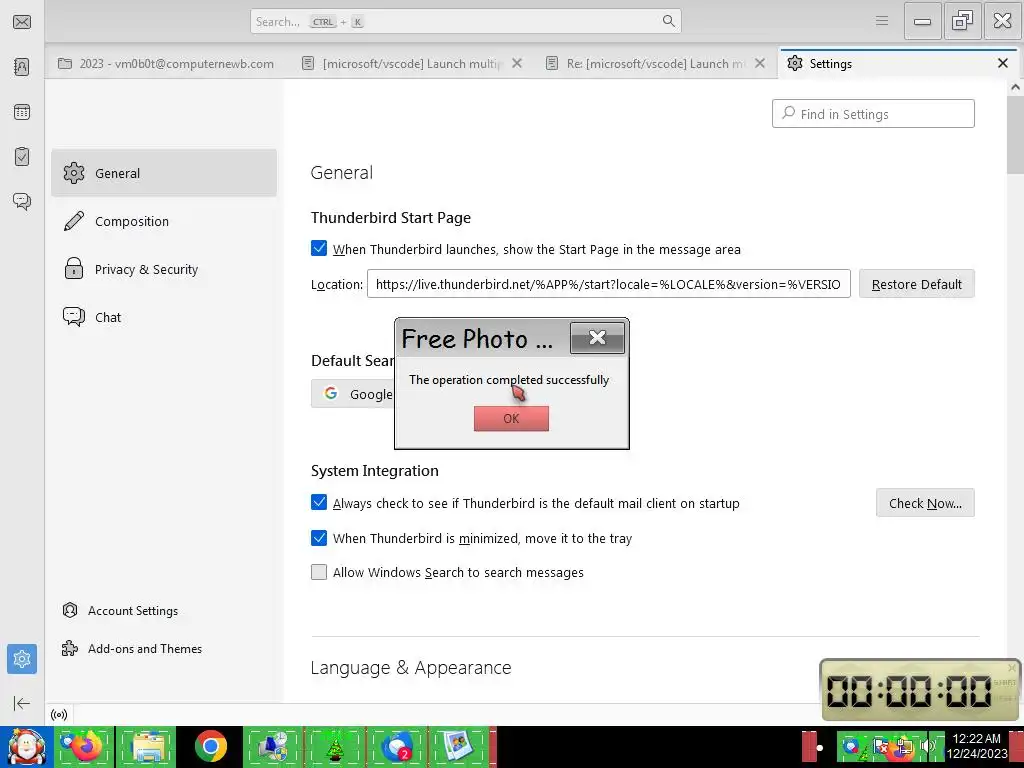1024x768 pixels.
Task: Toggle move Thunderbird to tray when minimized
Action: point(319,538)
